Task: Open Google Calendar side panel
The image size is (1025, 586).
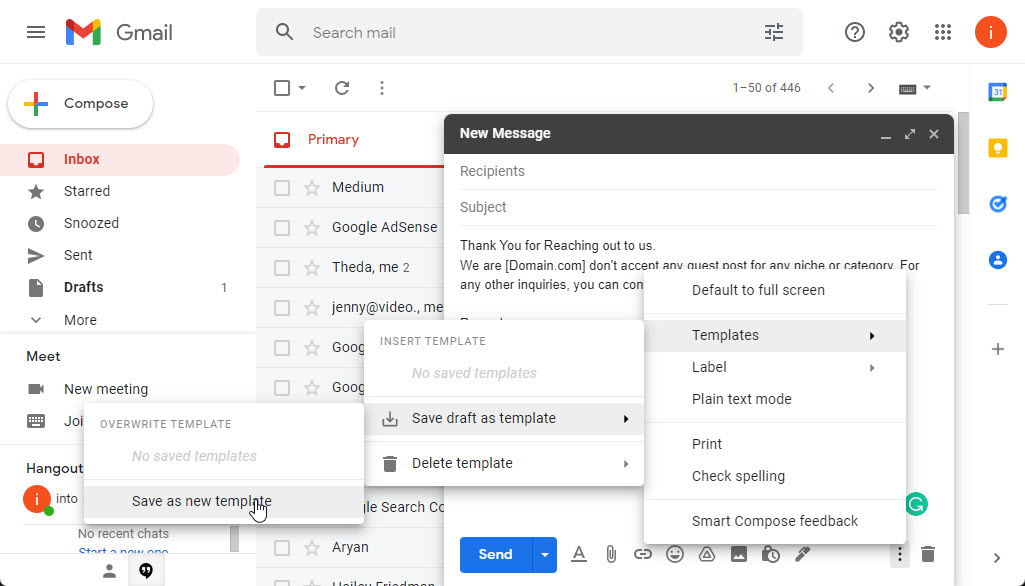Action: (998, 92)
